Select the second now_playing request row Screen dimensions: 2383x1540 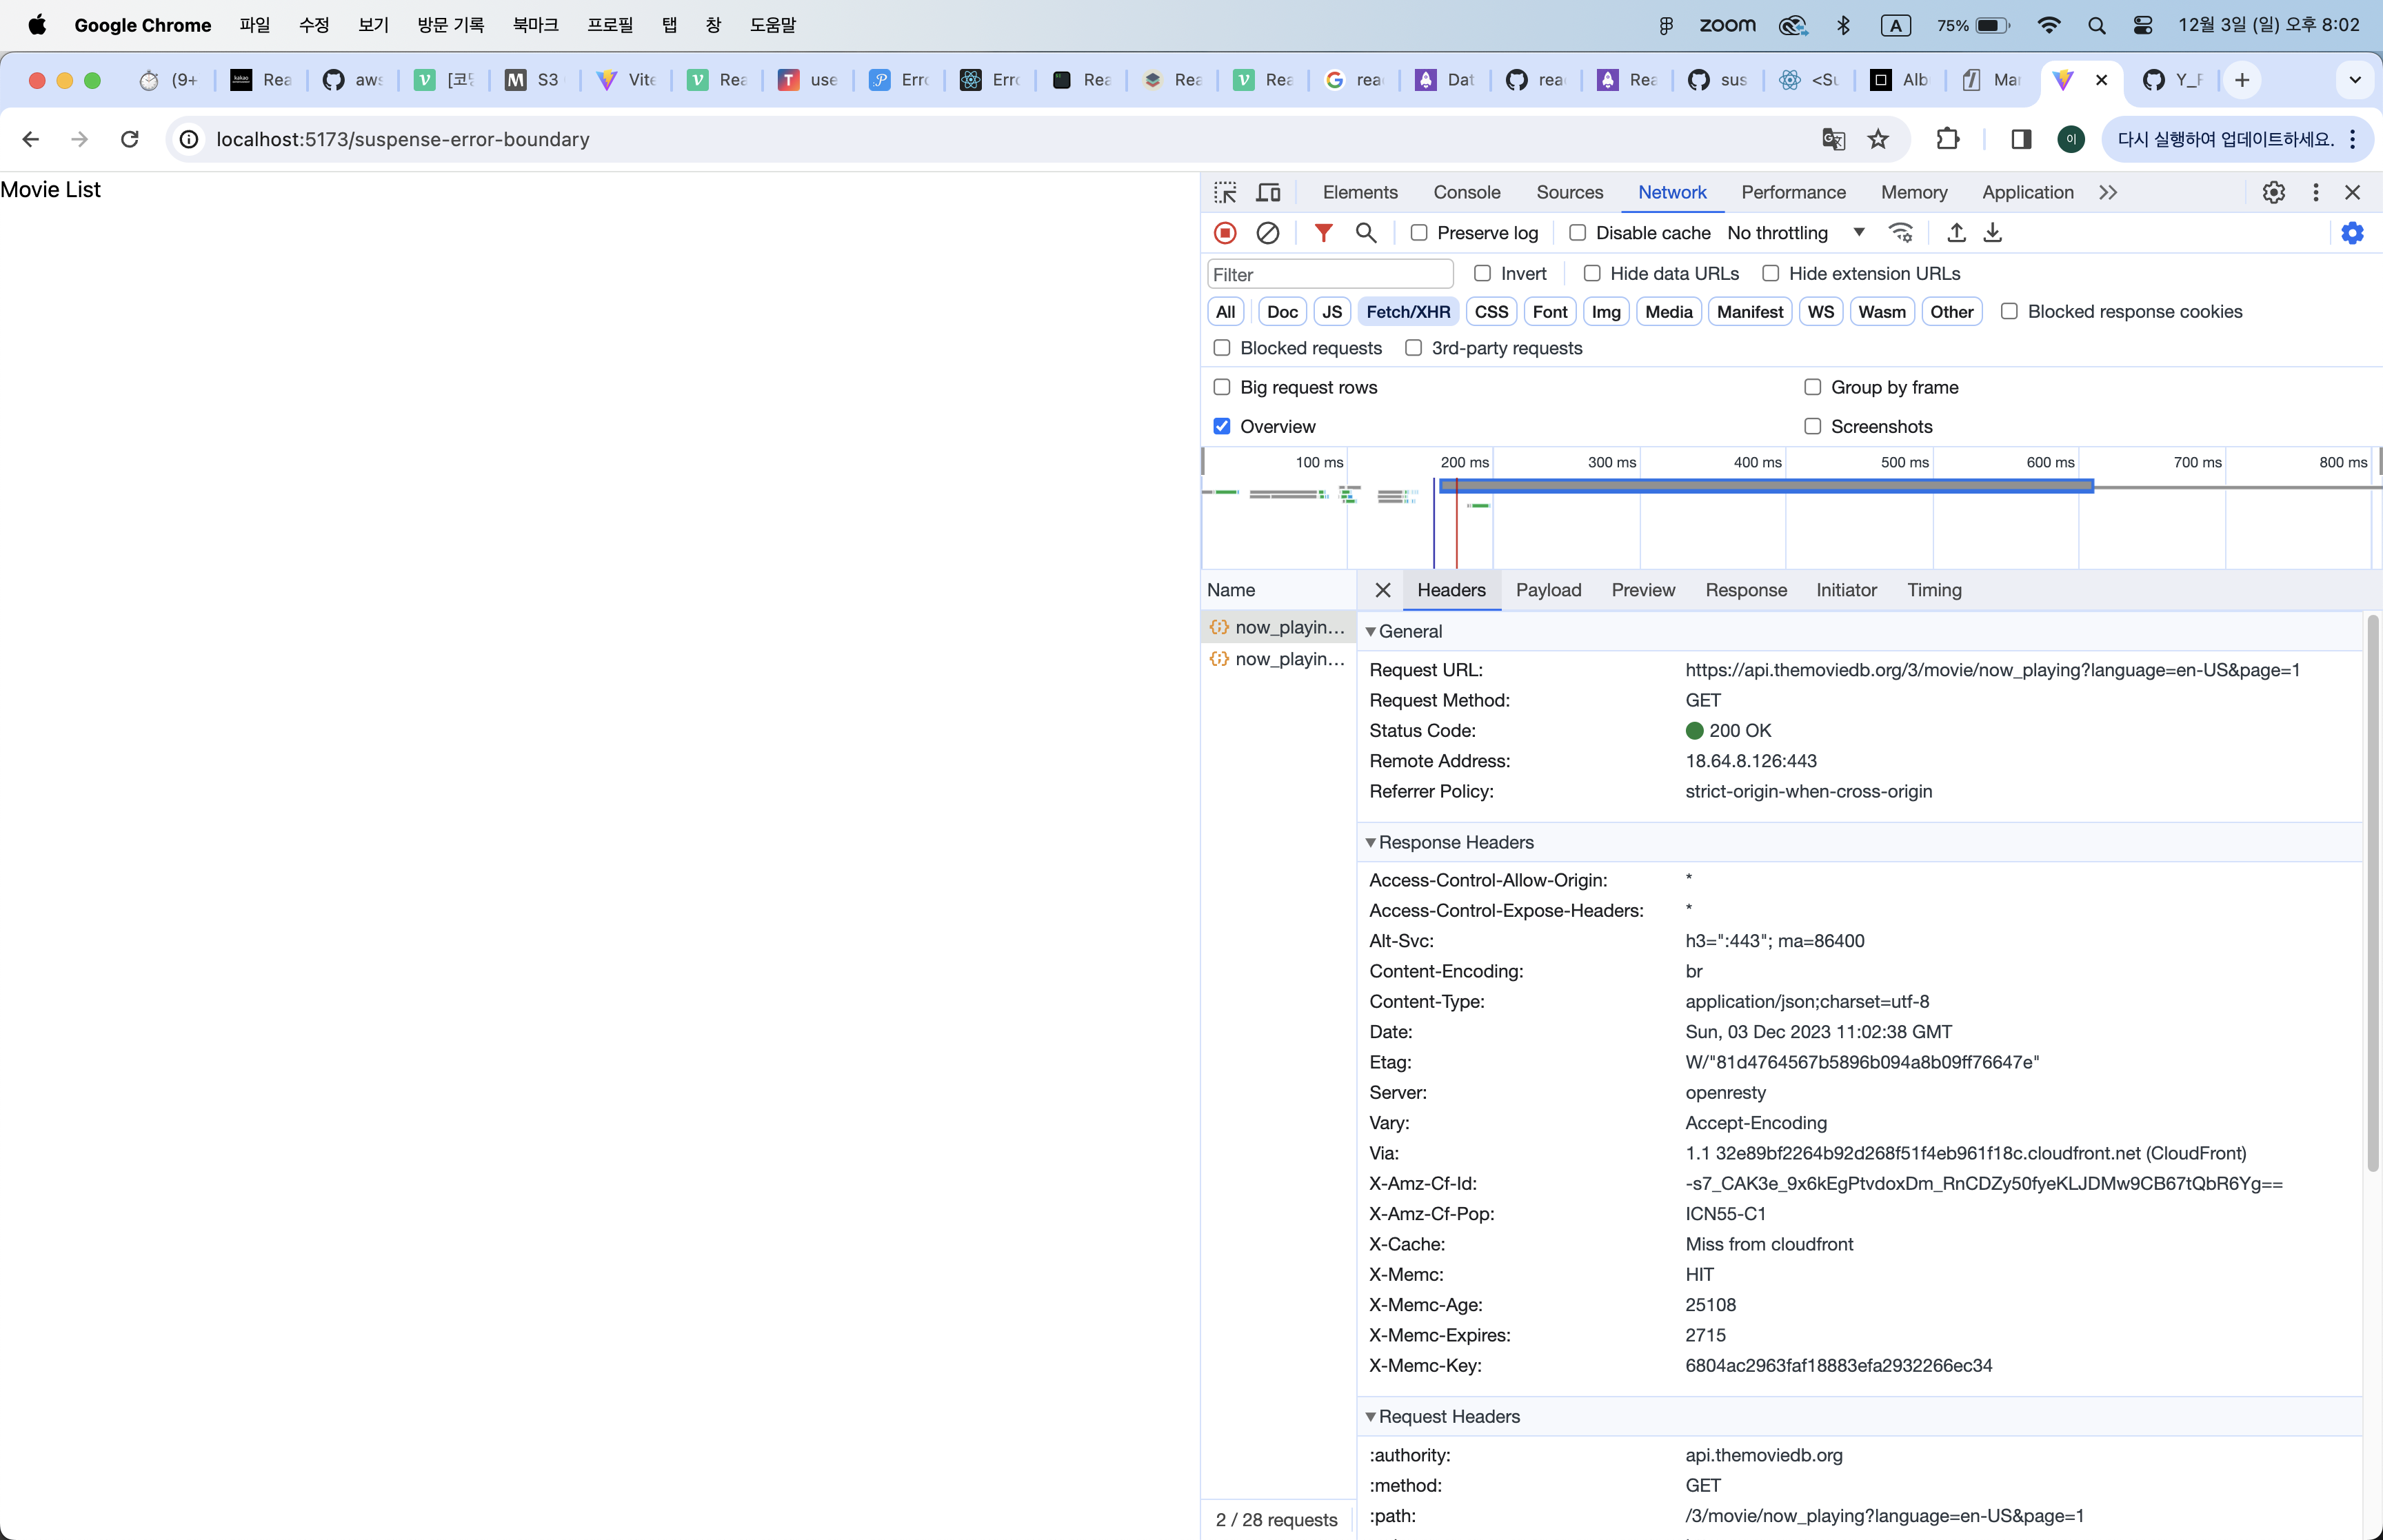pos(1278,659)
